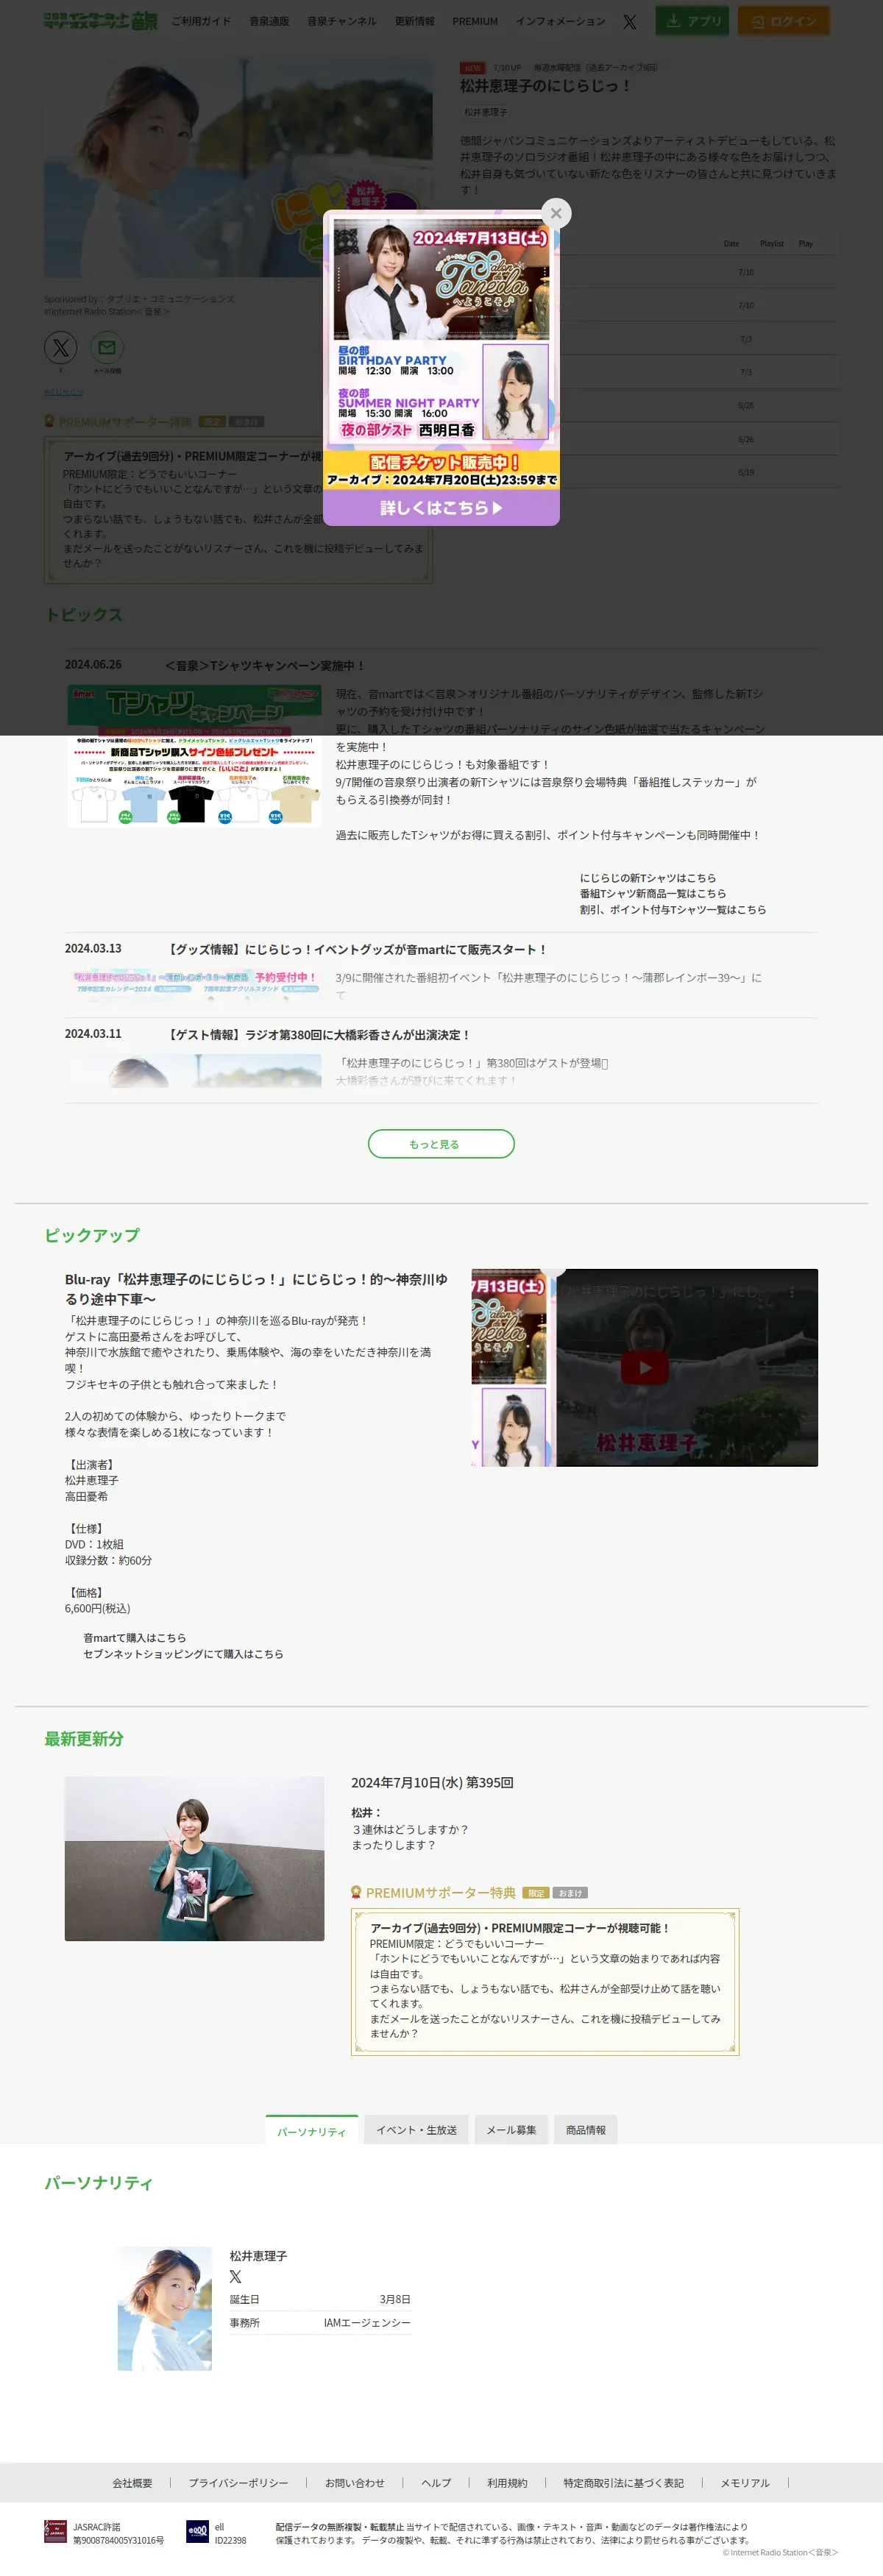Click the JASRAC license icon
This screenshot has width=883, height=2576.
pyautogui.click(x=55, y=2533)
